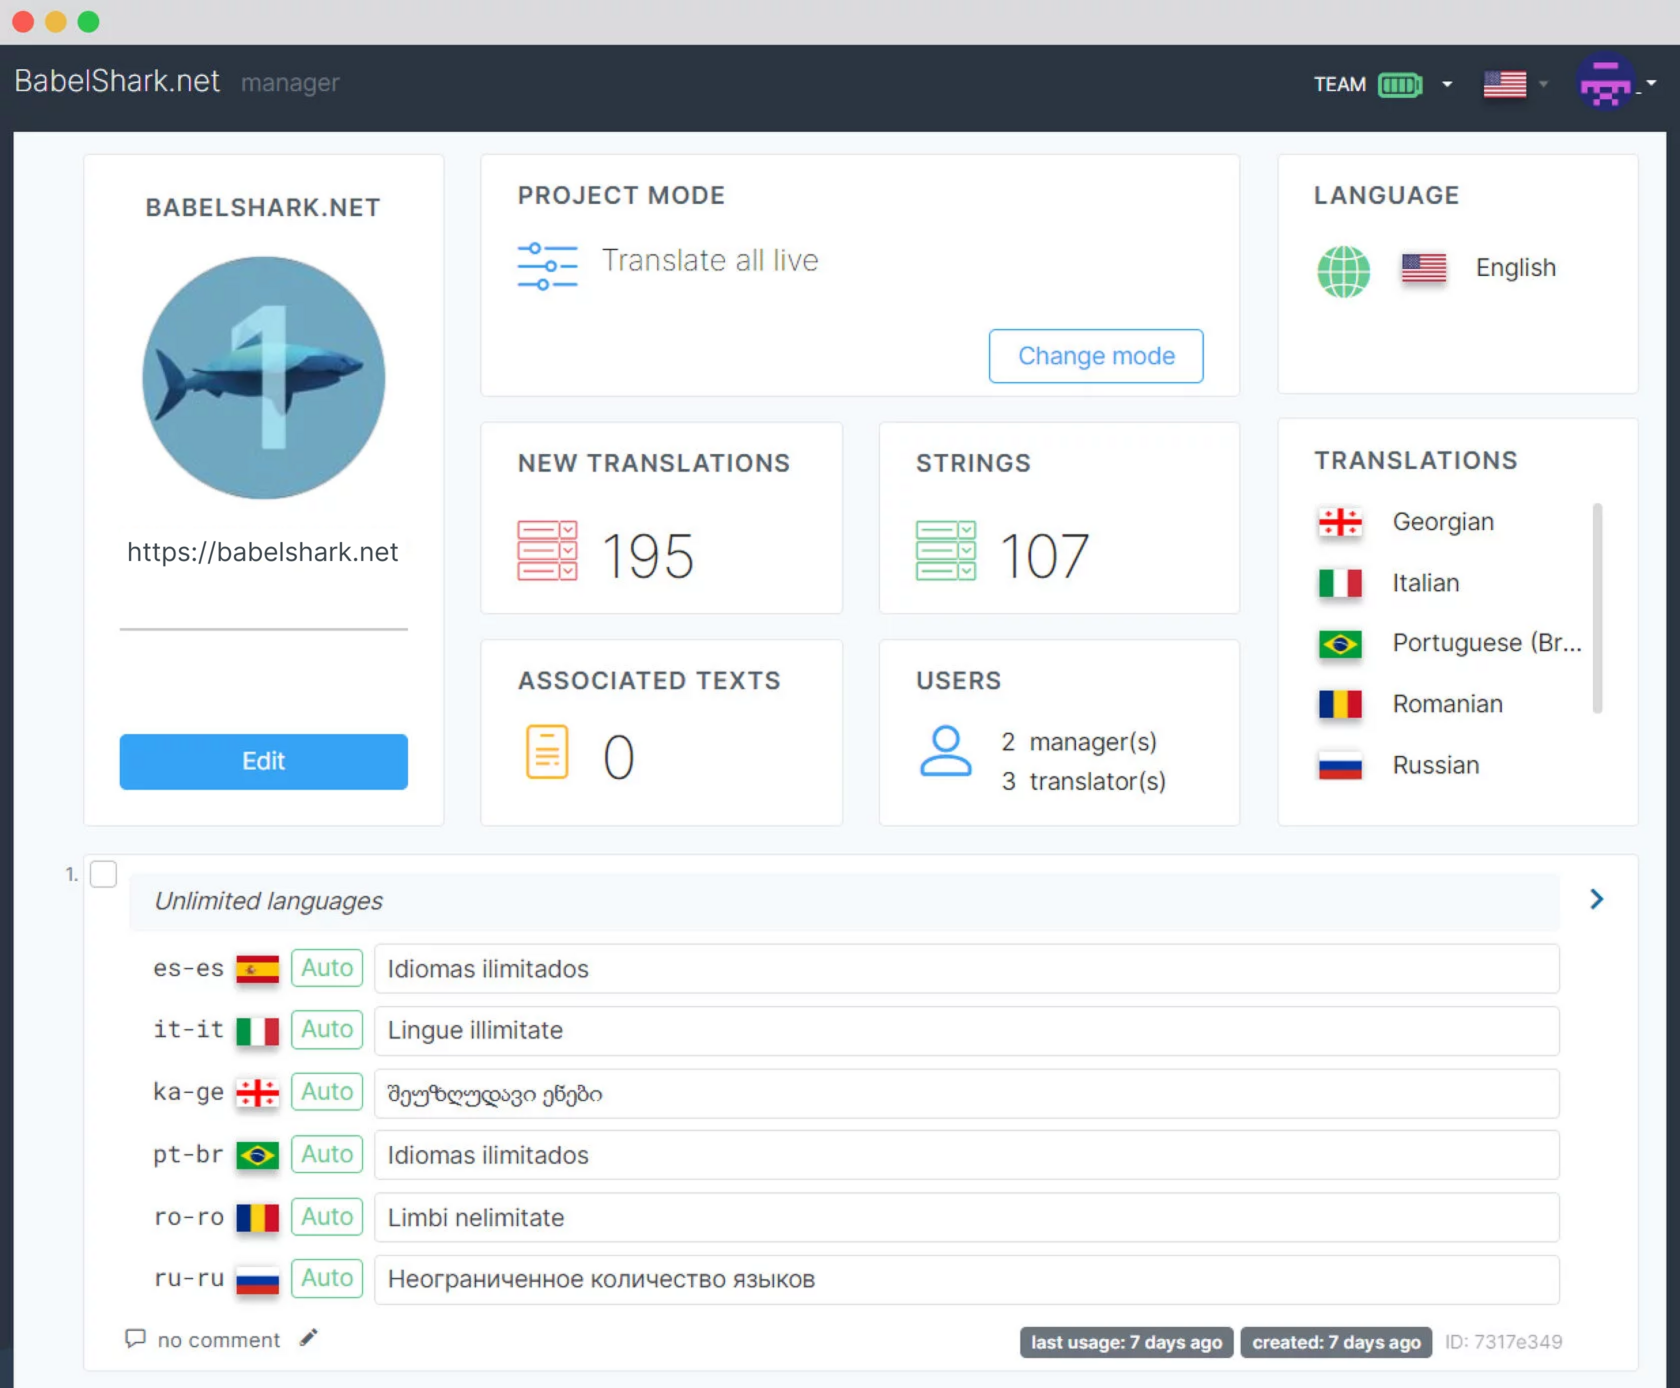Open the language flag dropdown in header
1680x1388 pixels.
point(1543,85)
